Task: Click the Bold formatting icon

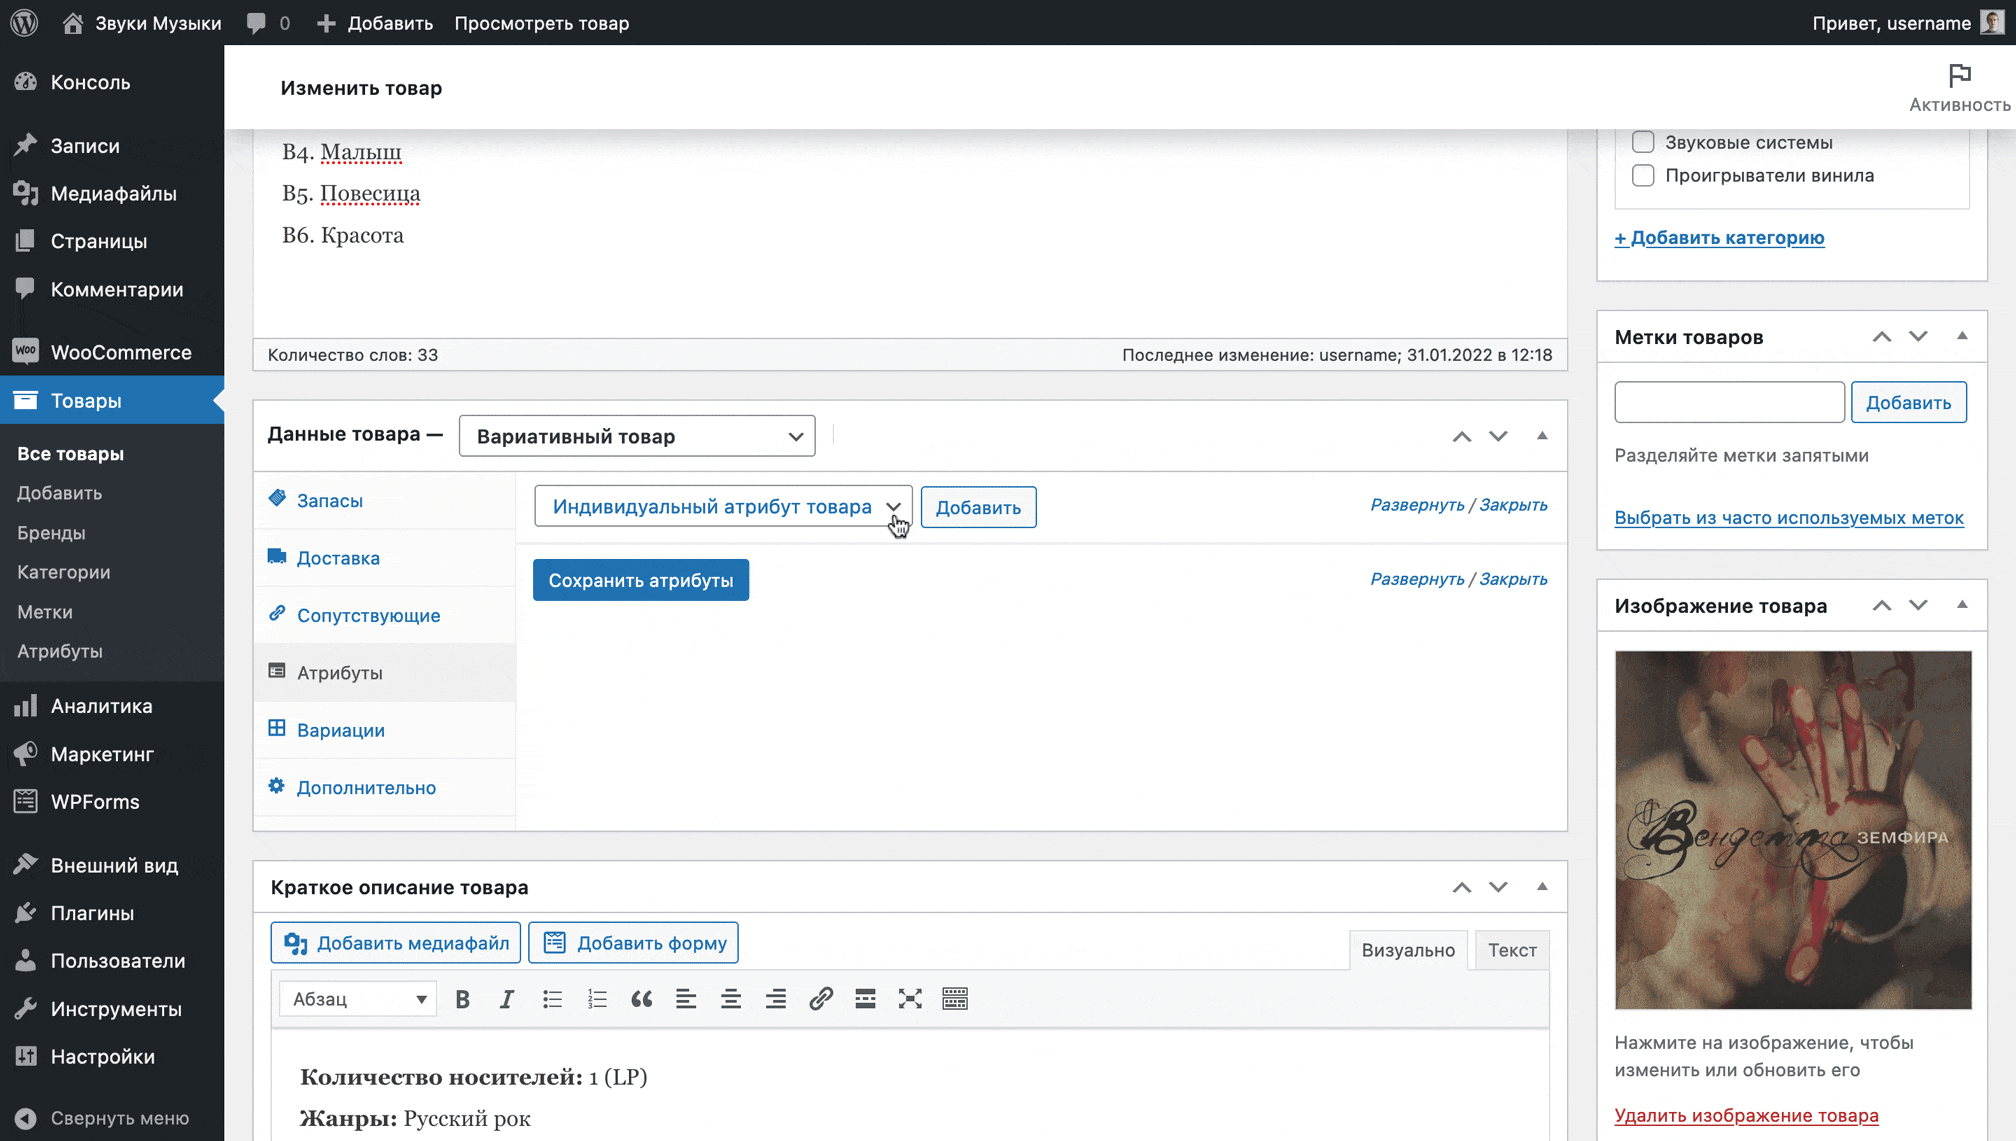Action: coord(462,999)
